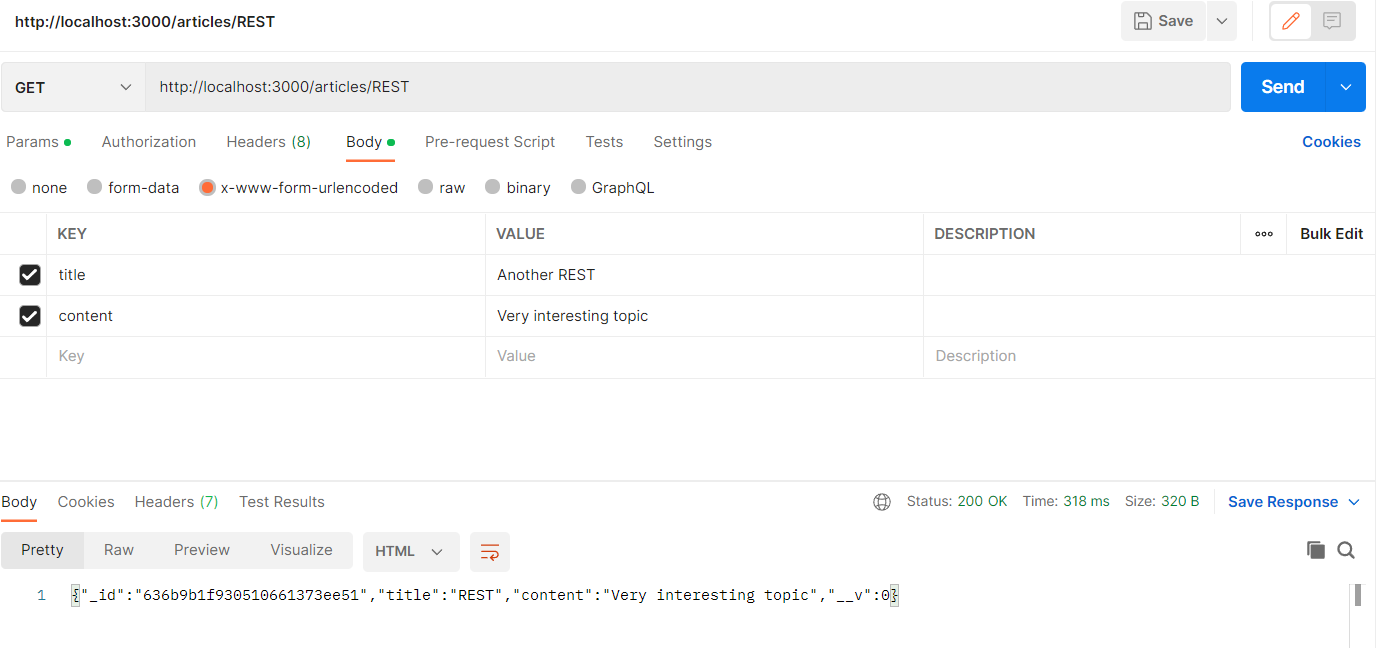This screenshot has width=1376, height=648.
Task: View the response in Raw tab
Action: pyautogui.click(x=118, y=549)
